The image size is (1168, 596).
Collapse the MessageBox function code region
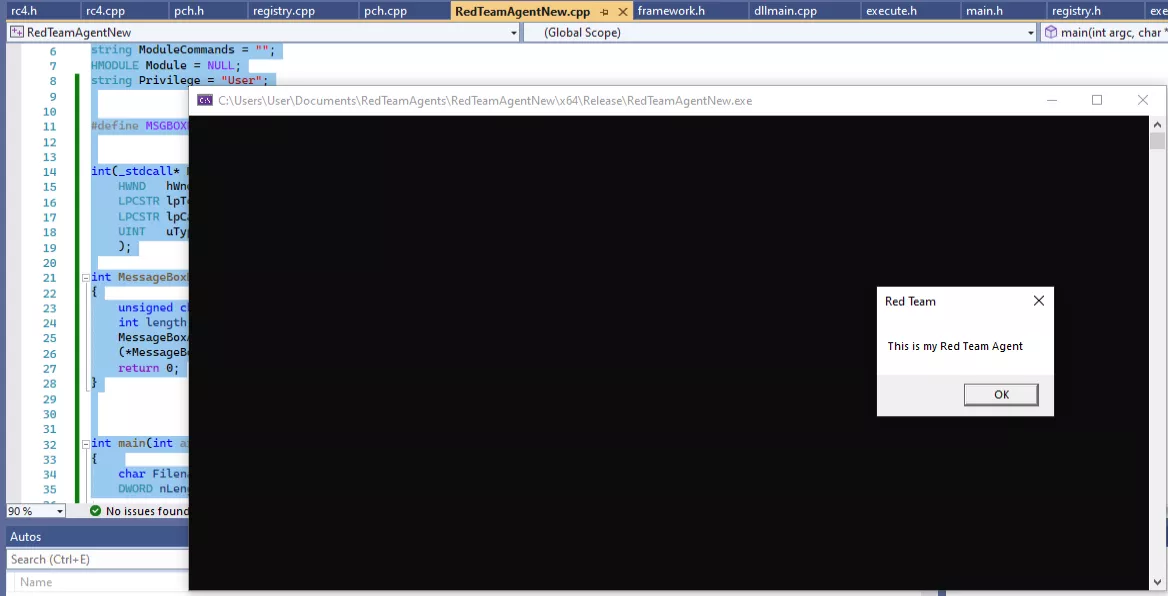pyautogui.click(x=84, y=277)
